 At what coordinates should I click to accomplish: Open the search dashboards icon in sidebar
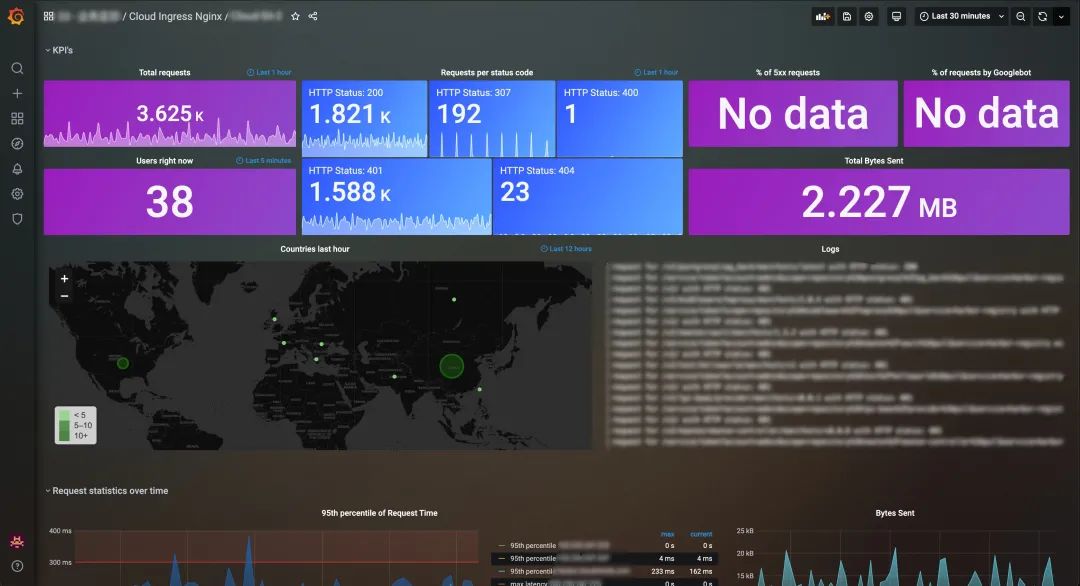(17, 68)
